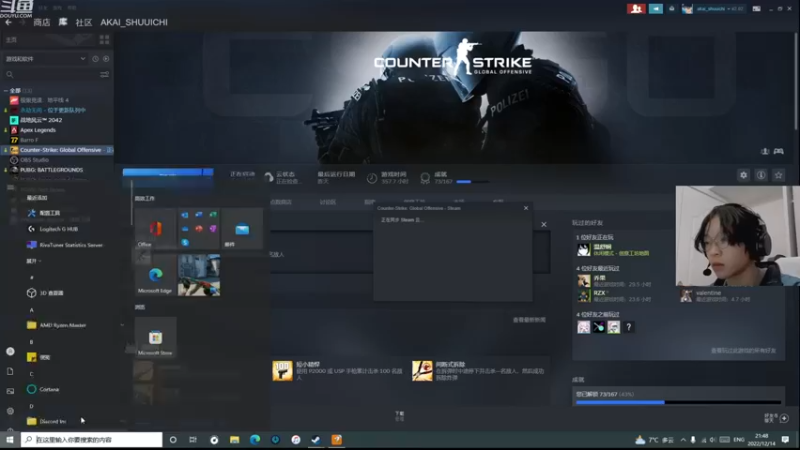Click the Cortana circle taskbar icon
Screen dimensions: 800x450
[x=173, y=439]
